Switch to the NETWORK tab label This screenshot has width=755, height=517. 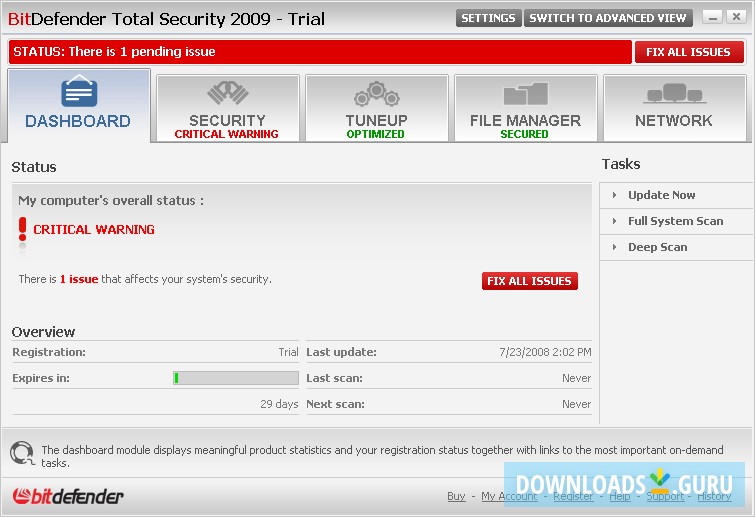[674, 120]
